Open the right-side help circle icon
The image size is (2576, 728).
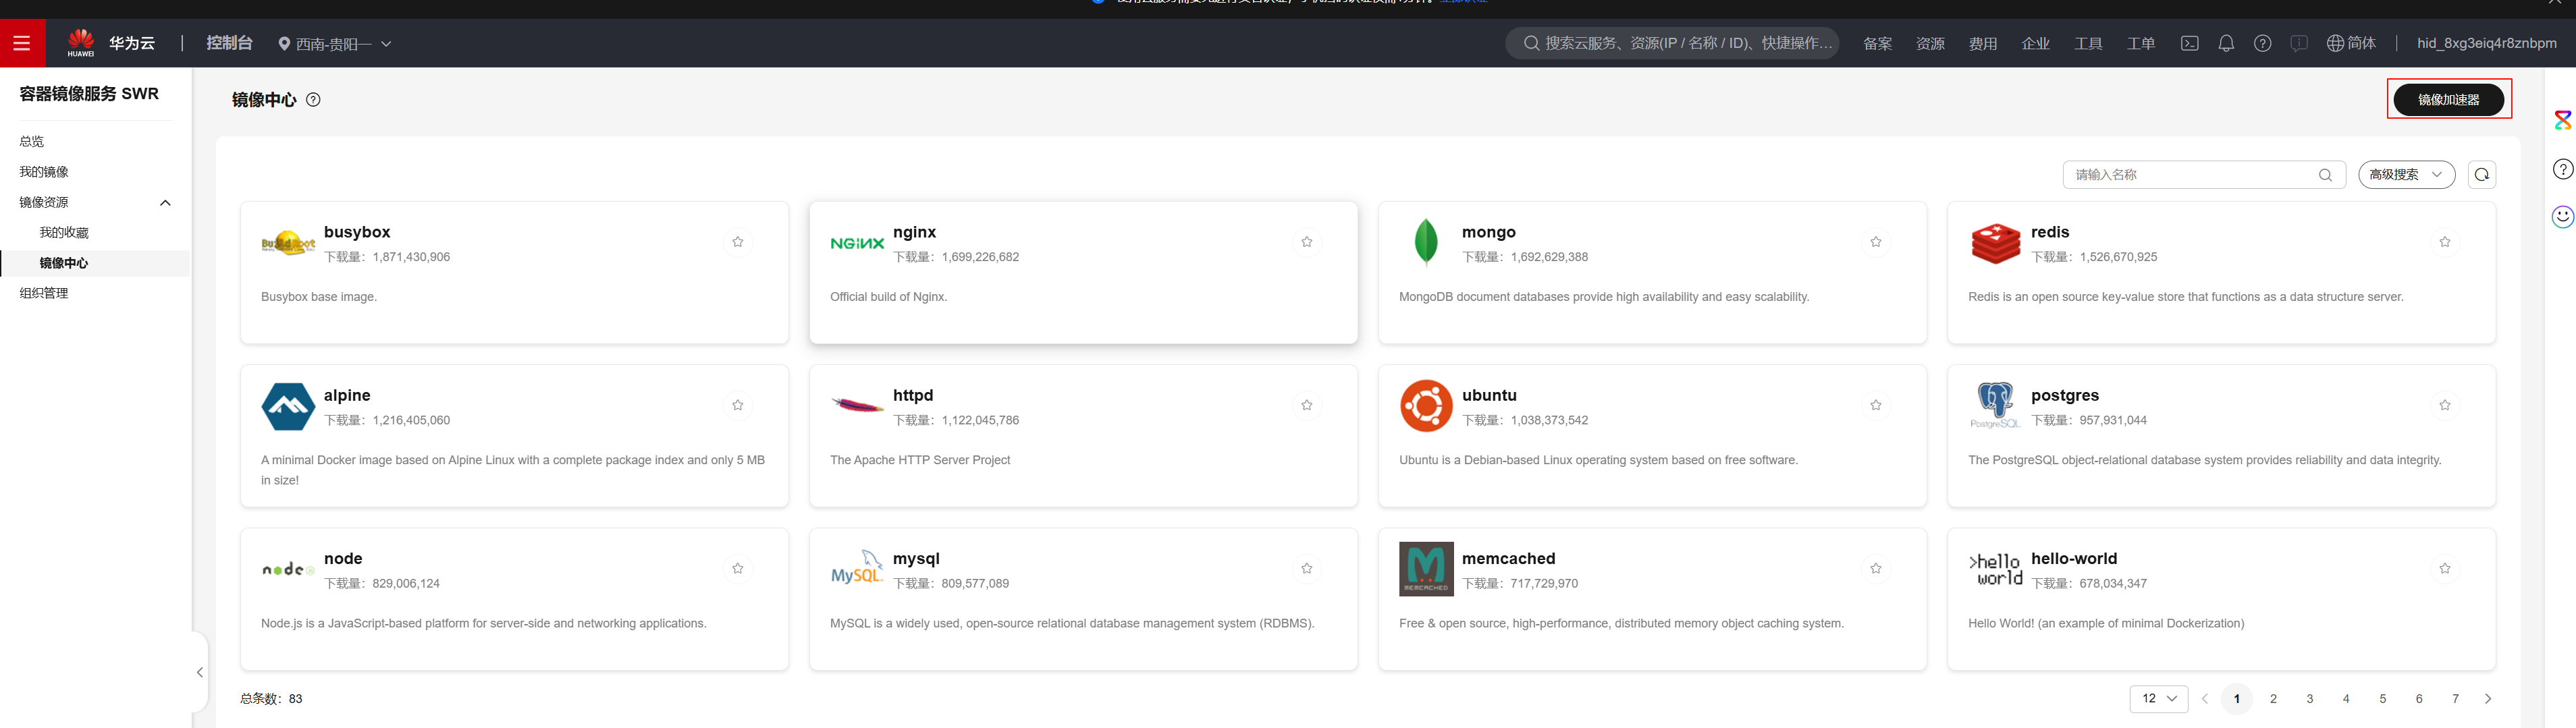[x=2563, y=169]
